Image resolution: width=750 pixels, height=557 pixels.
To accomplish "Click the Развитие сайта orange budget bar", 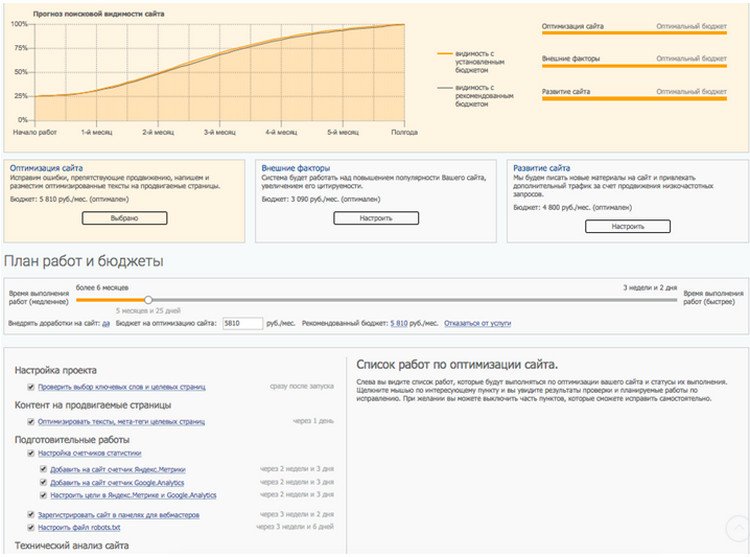I will [634, 98].
